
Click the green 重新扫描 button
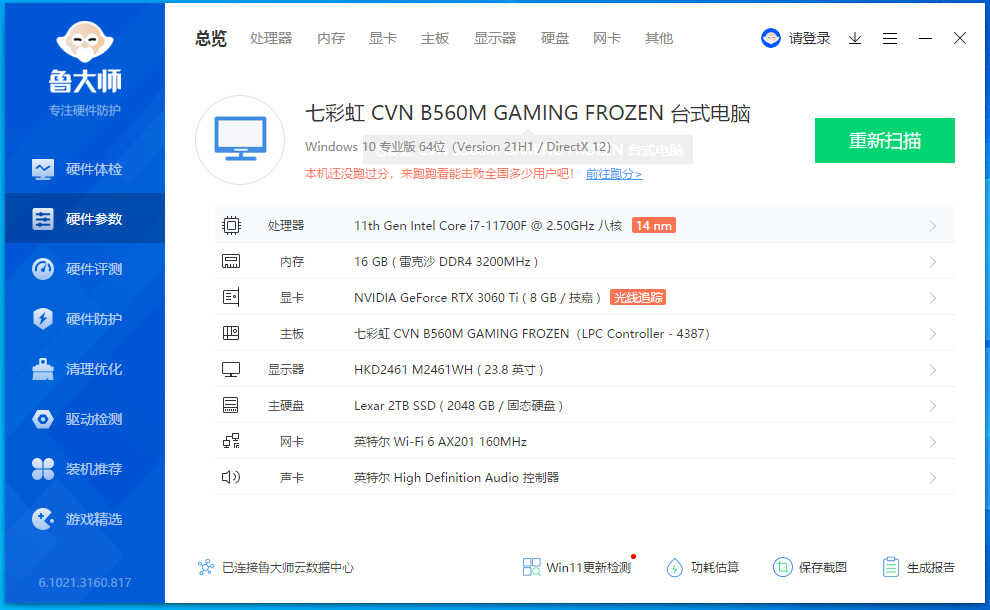coord(885,140)
